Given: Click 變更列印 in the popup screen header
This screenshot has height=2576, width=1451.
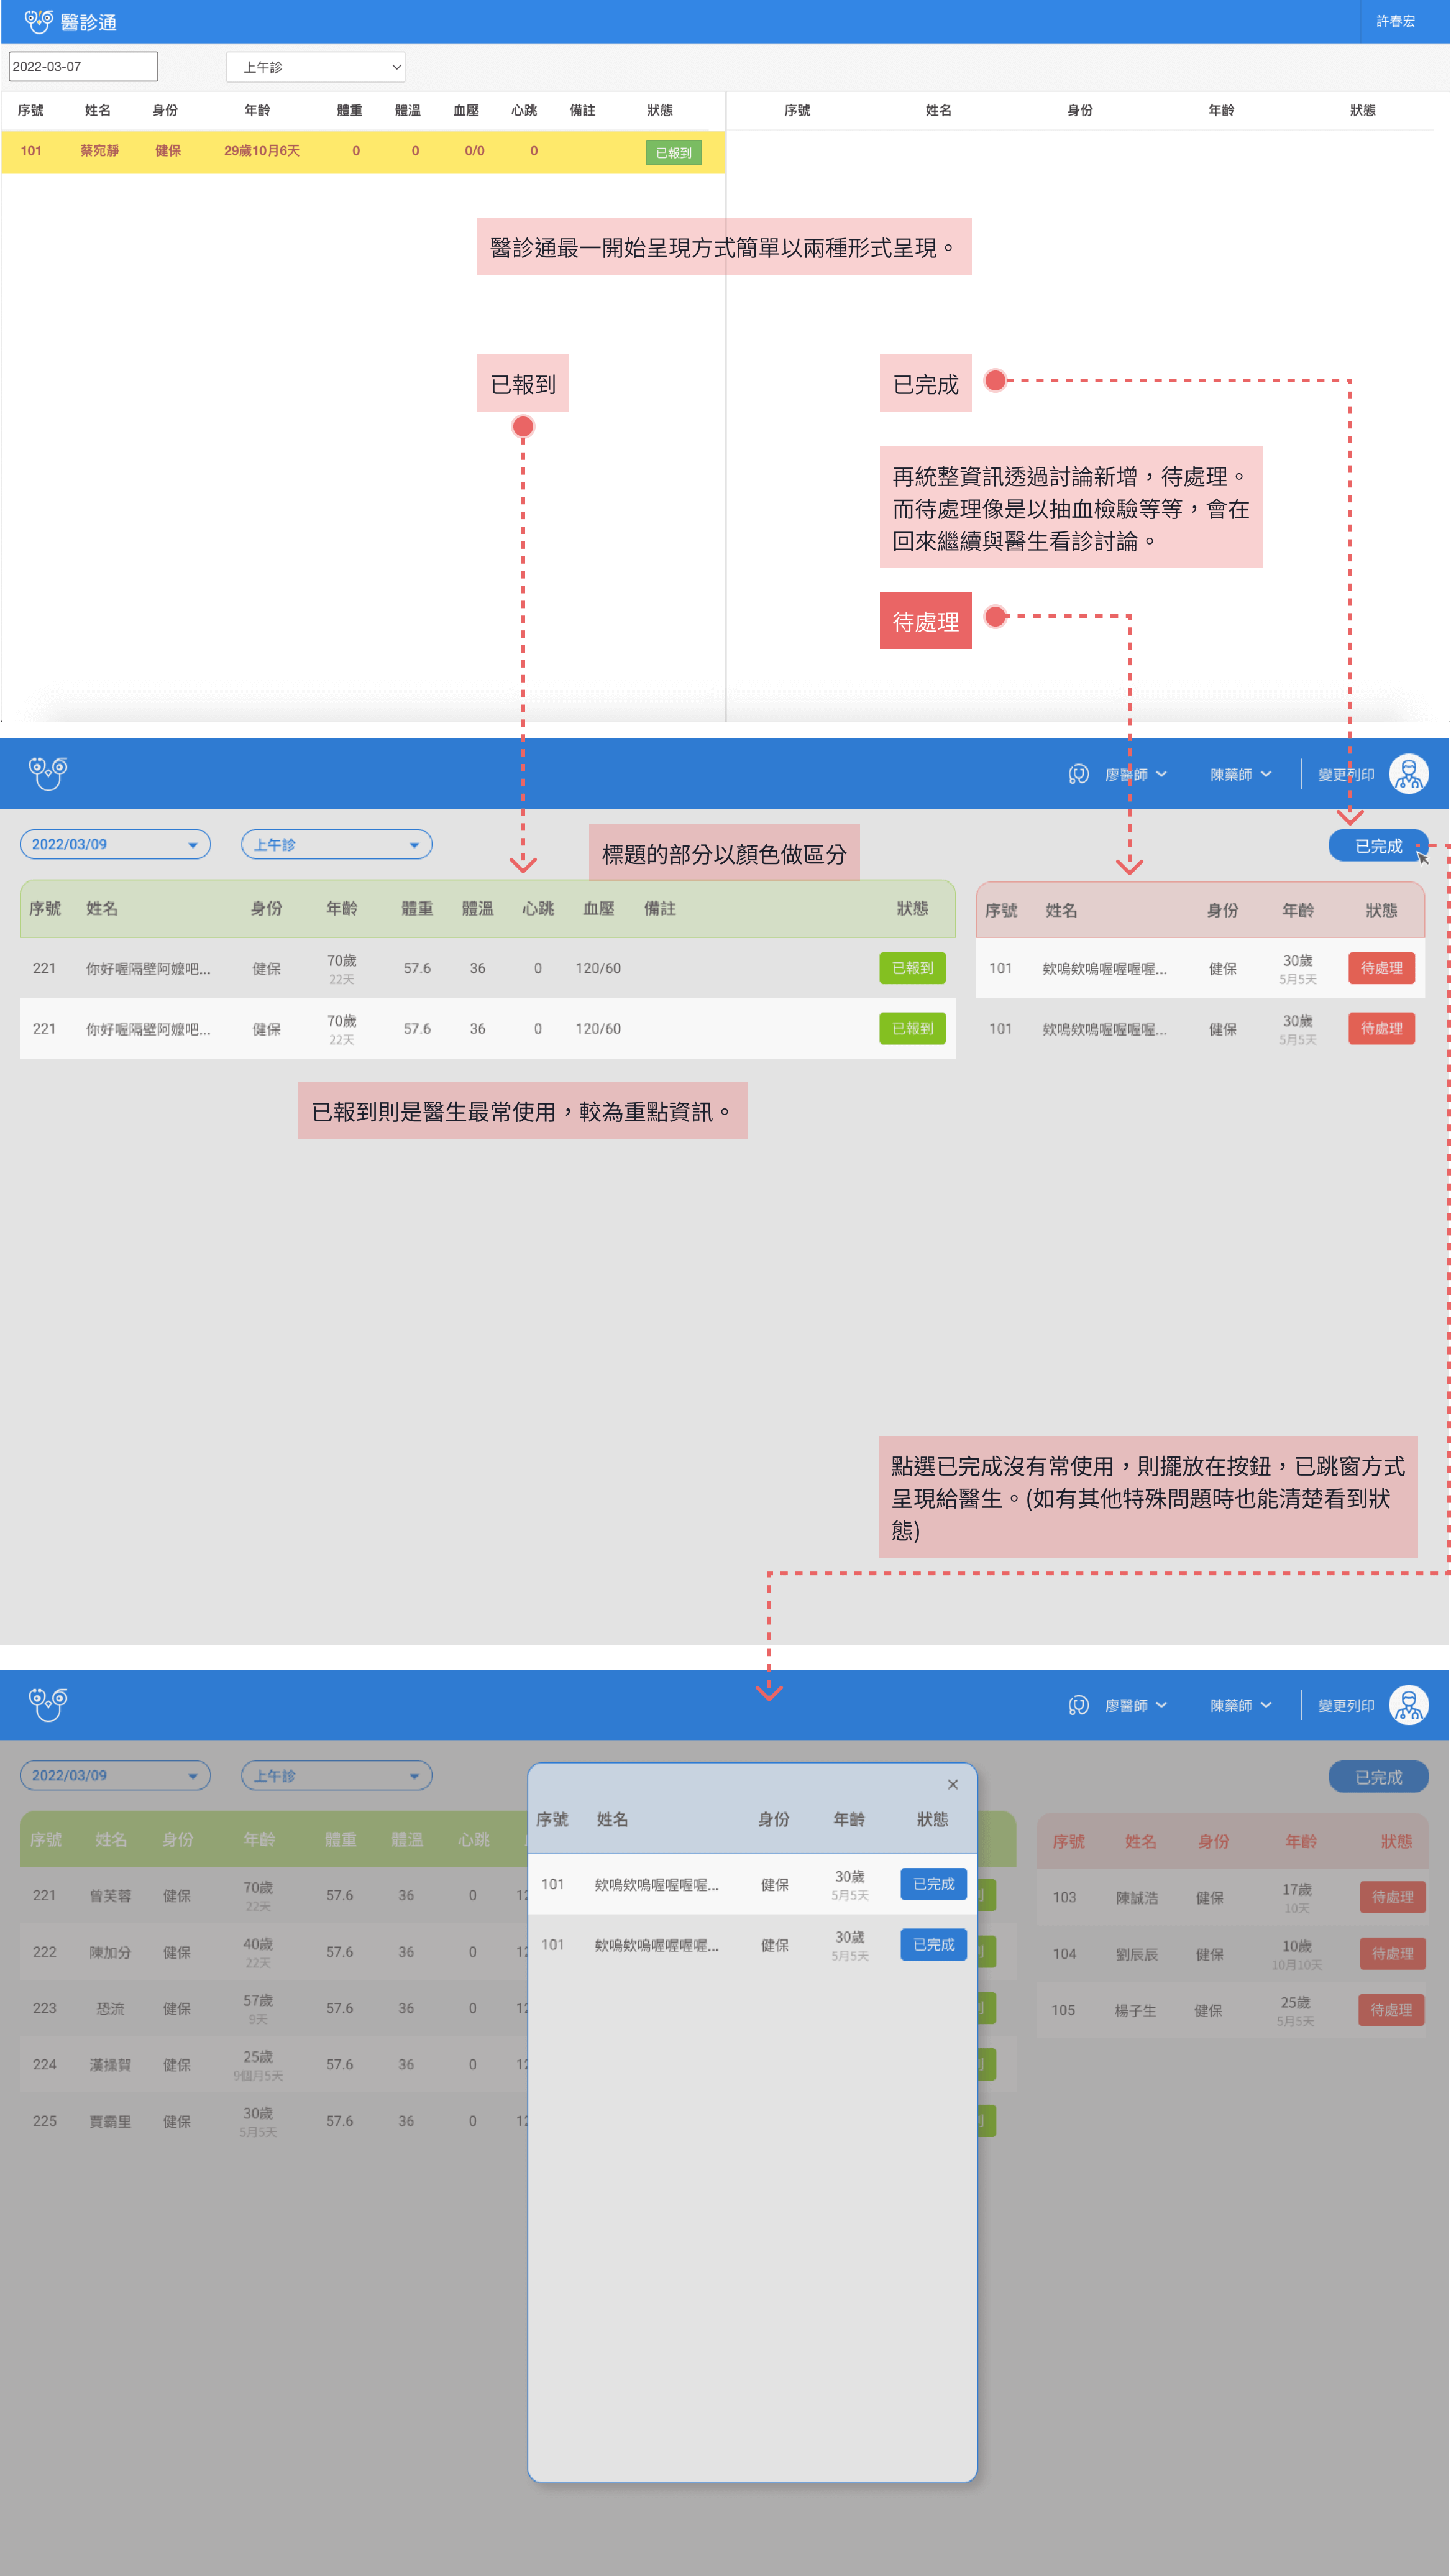Looking at the screenshot, I should click(x=1346, y=1705).
